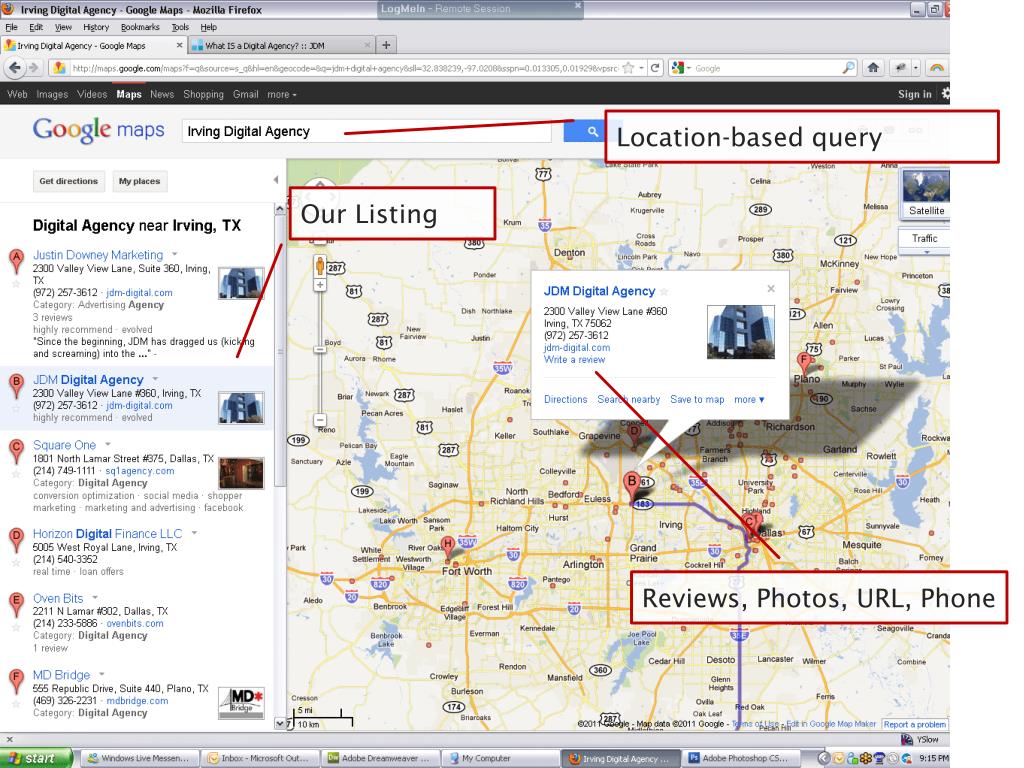Open the History menu
1024x768 pixels.
tap(96, 27)
